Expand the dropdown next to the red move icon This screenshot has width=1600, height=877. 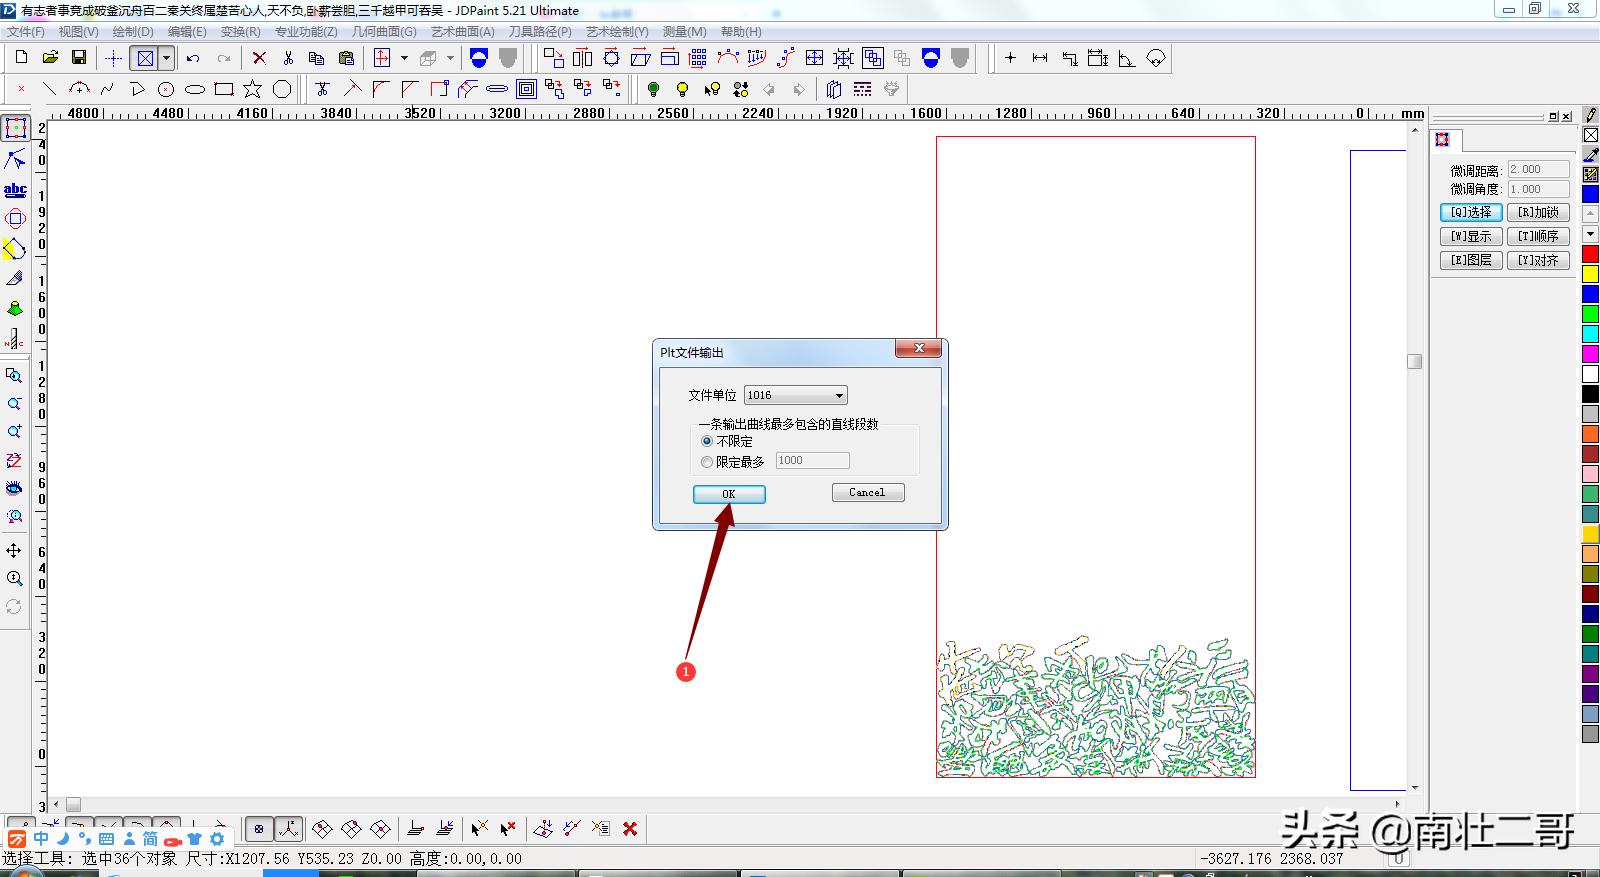(404, 58)
